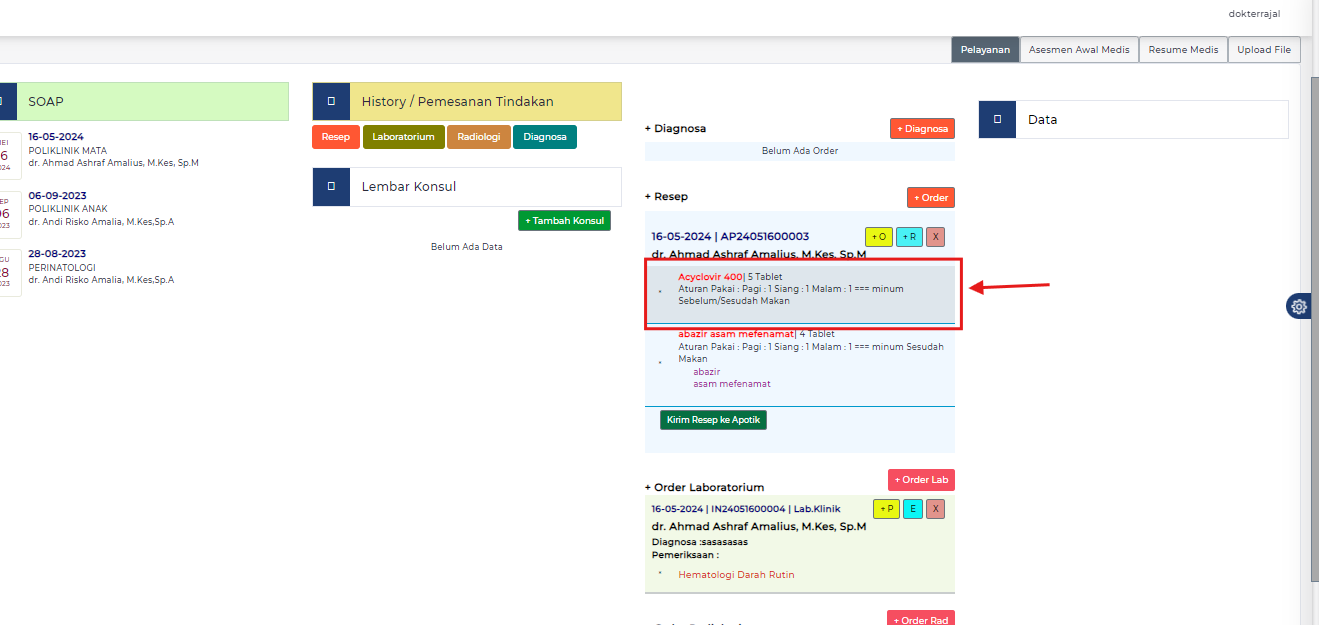1319x625 pixels.
Task: Click the yellow +P button on lab order
Action: [x=886, y=509]
